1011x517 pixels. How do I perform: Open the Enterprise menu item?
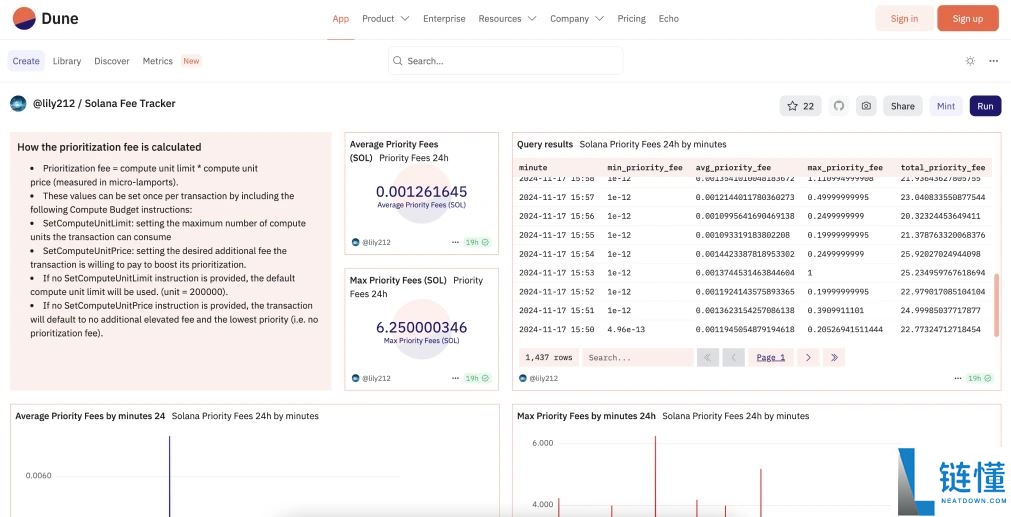click(x=444, y=19)
